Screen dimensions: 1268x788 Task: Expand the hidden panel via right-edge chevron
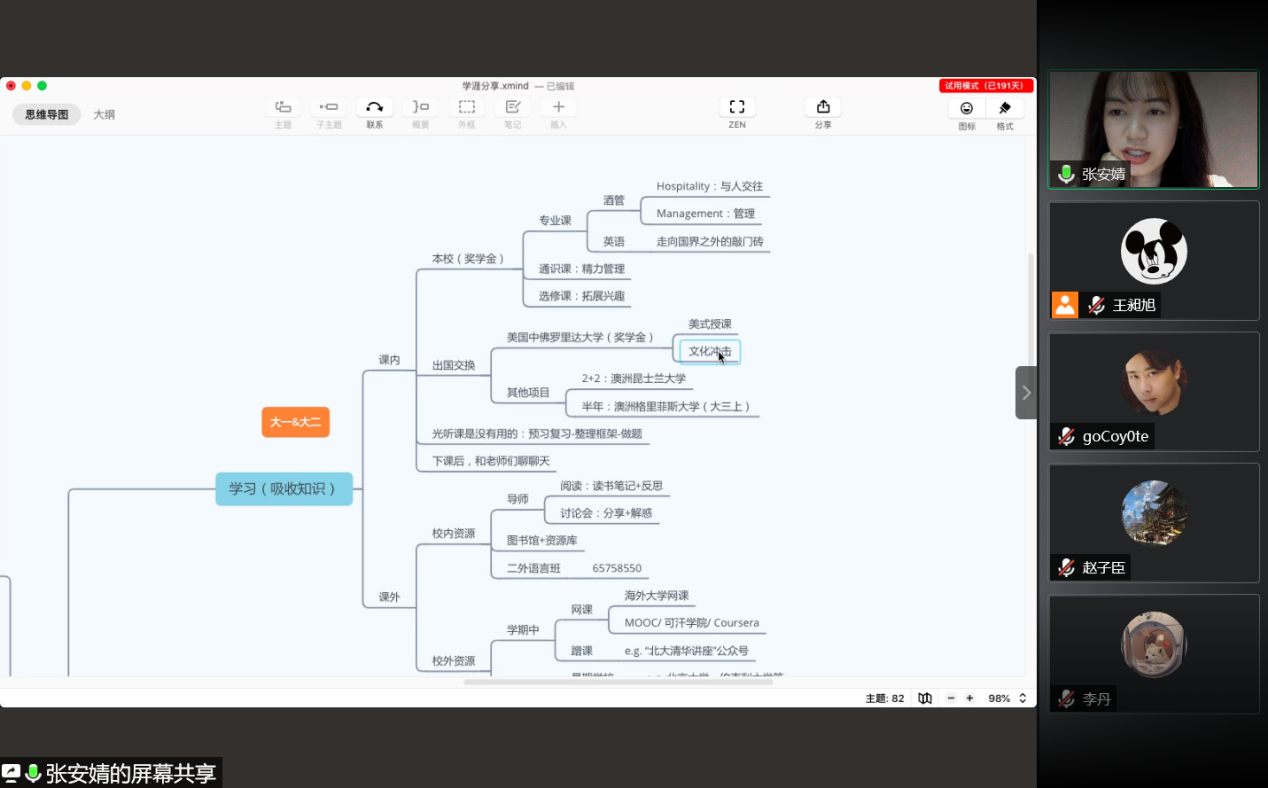coord(1026,392)
